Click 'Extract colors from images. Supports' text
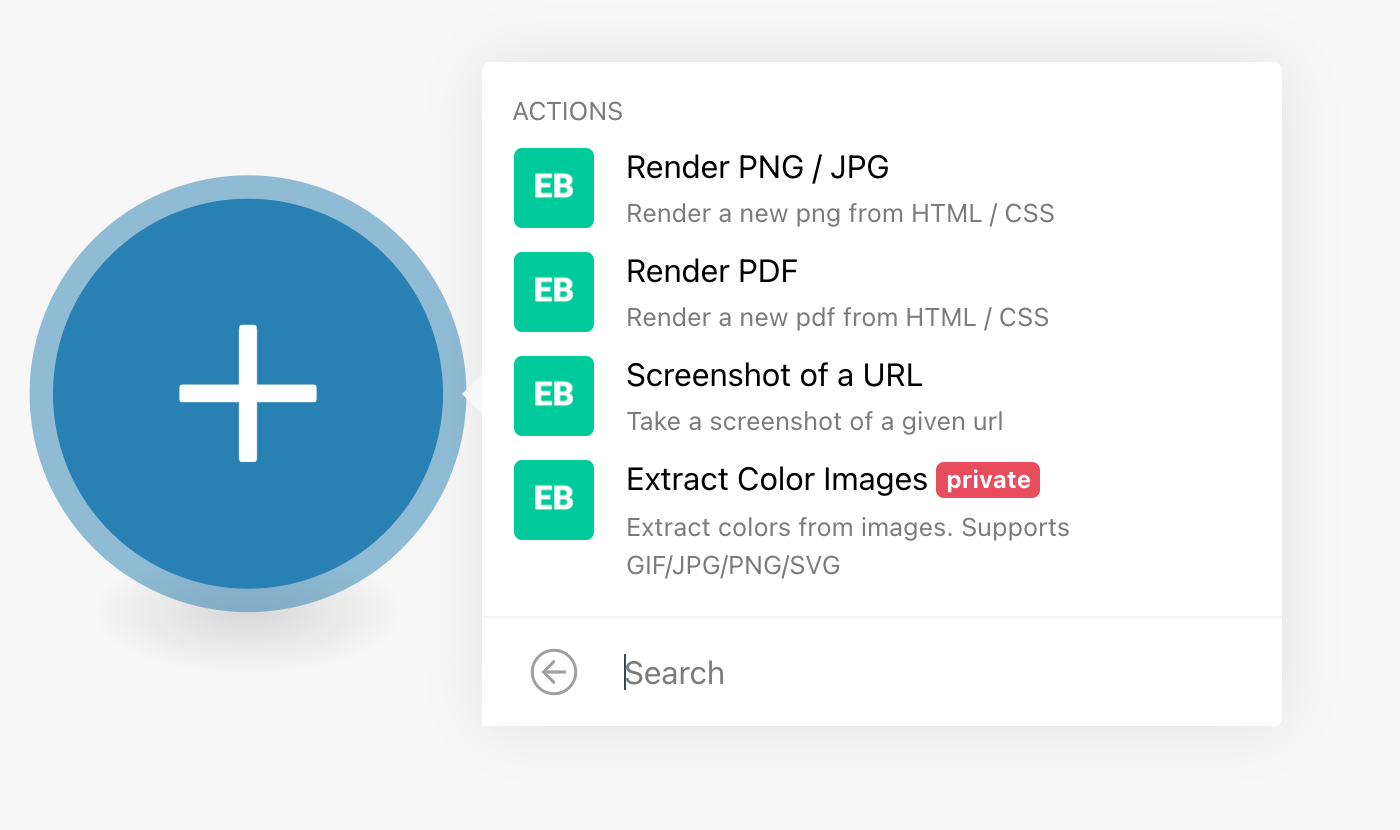The width and height of the screenshot is (1400, 830). pos(847,527)
